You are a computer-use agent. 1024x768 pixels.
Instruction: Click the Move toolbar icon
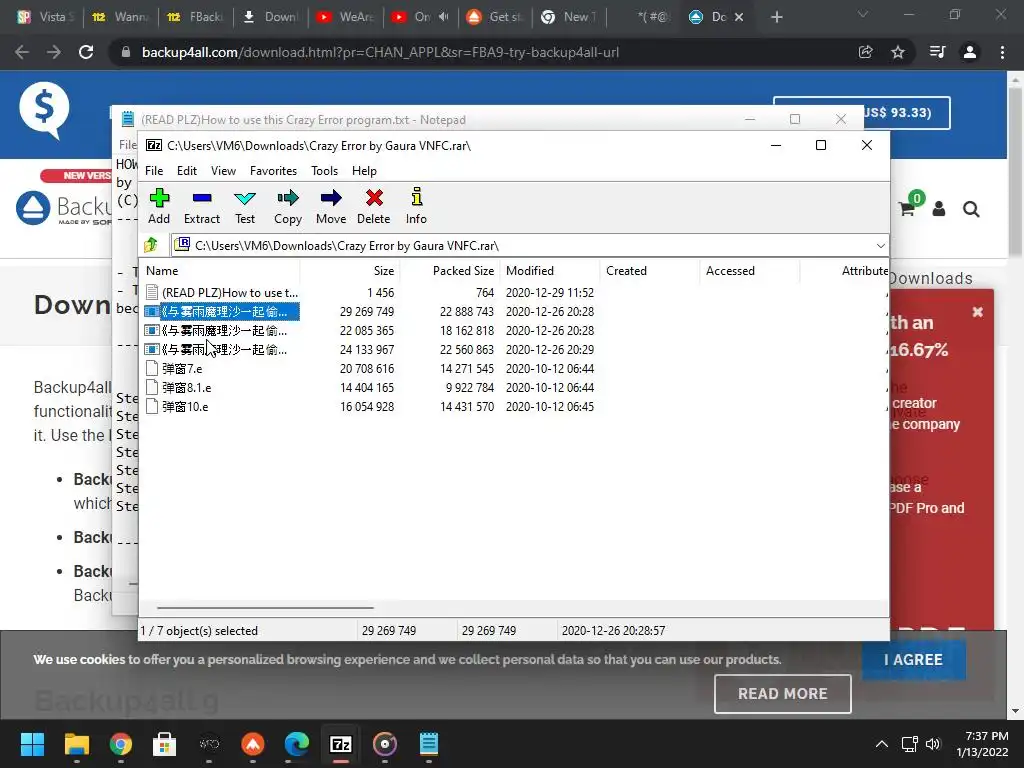click(331, 206)
